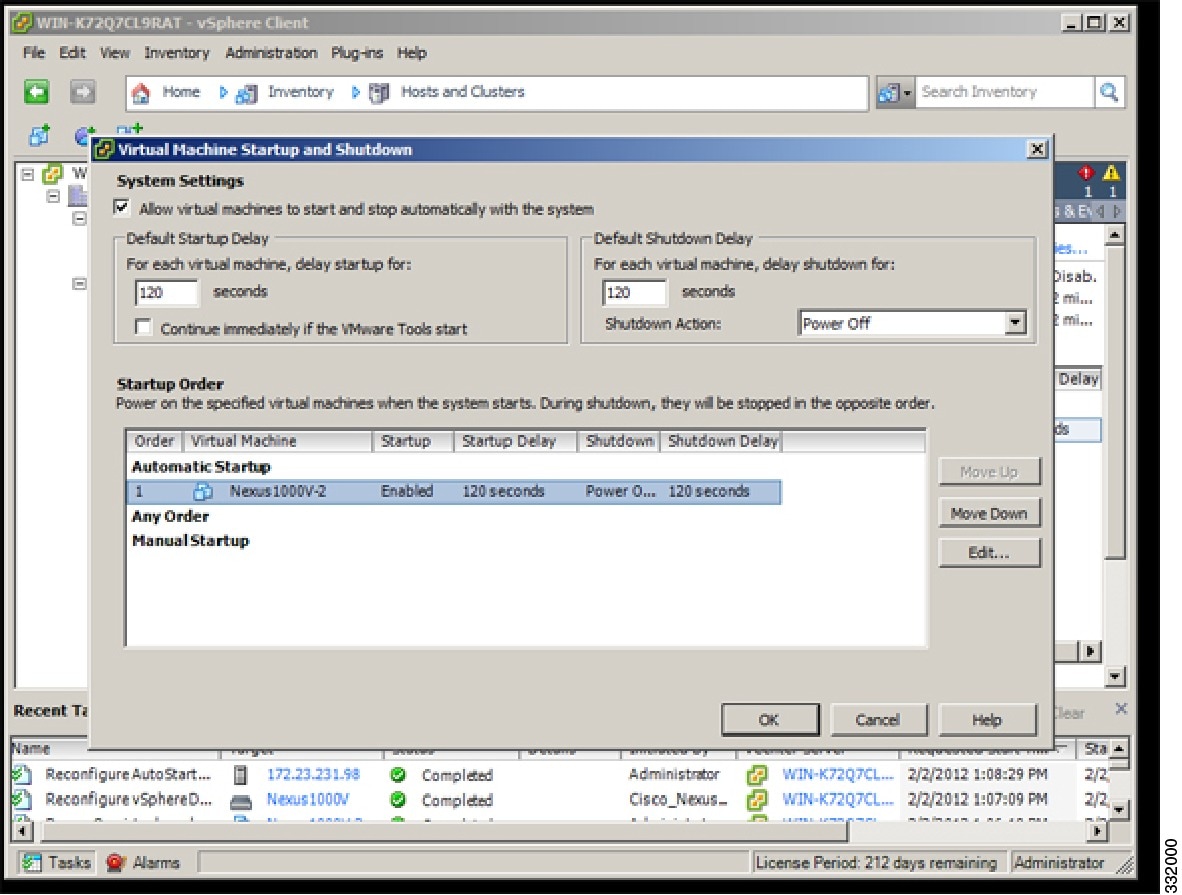
Task: Click right panel vertical scrollbar up arrow
Action: click(x=1115, y=235)
